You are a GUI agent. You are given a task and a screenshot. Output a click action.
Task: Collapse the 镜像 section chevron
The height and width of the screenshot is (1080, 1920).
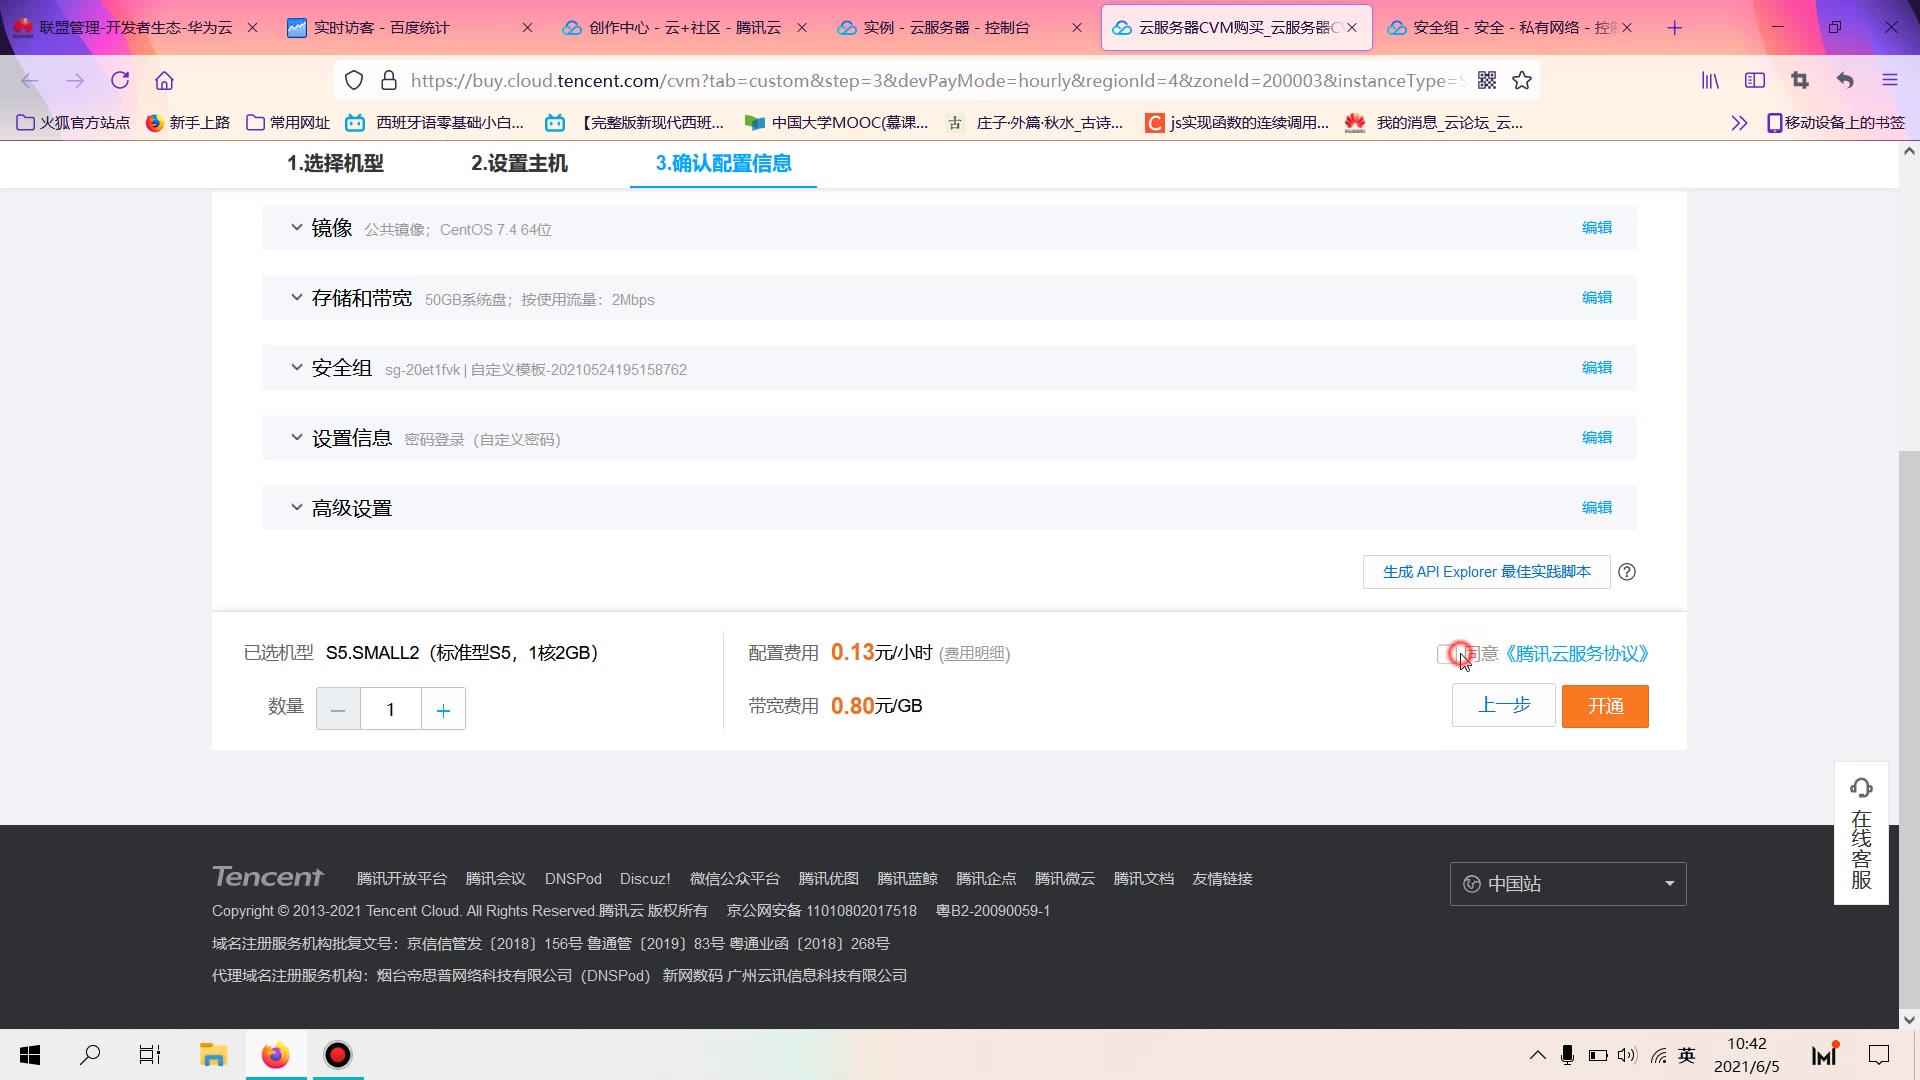point(296,227)
